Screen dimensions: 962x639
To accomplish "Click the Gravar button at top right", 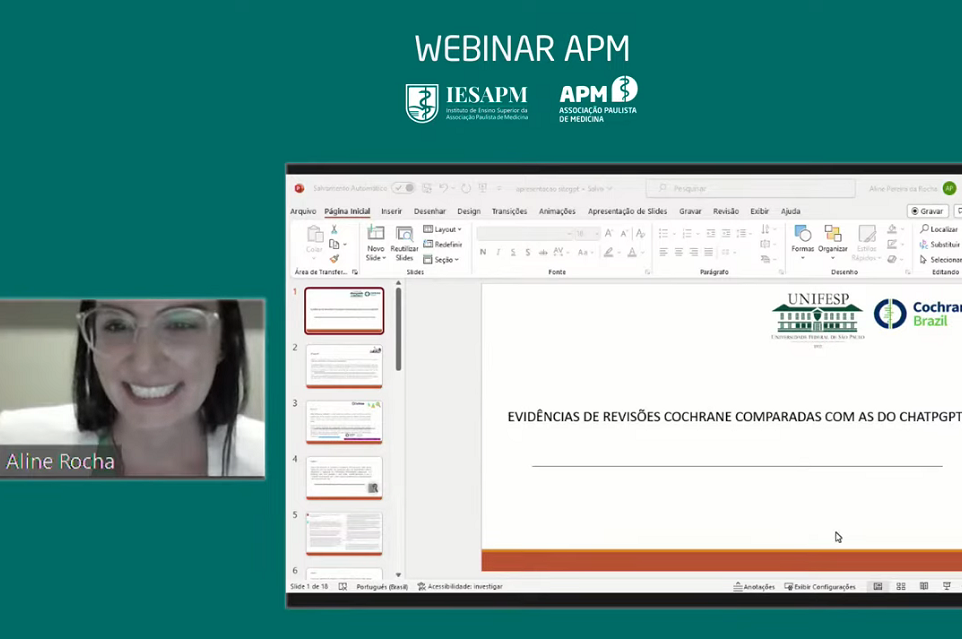I will (927, 211).
